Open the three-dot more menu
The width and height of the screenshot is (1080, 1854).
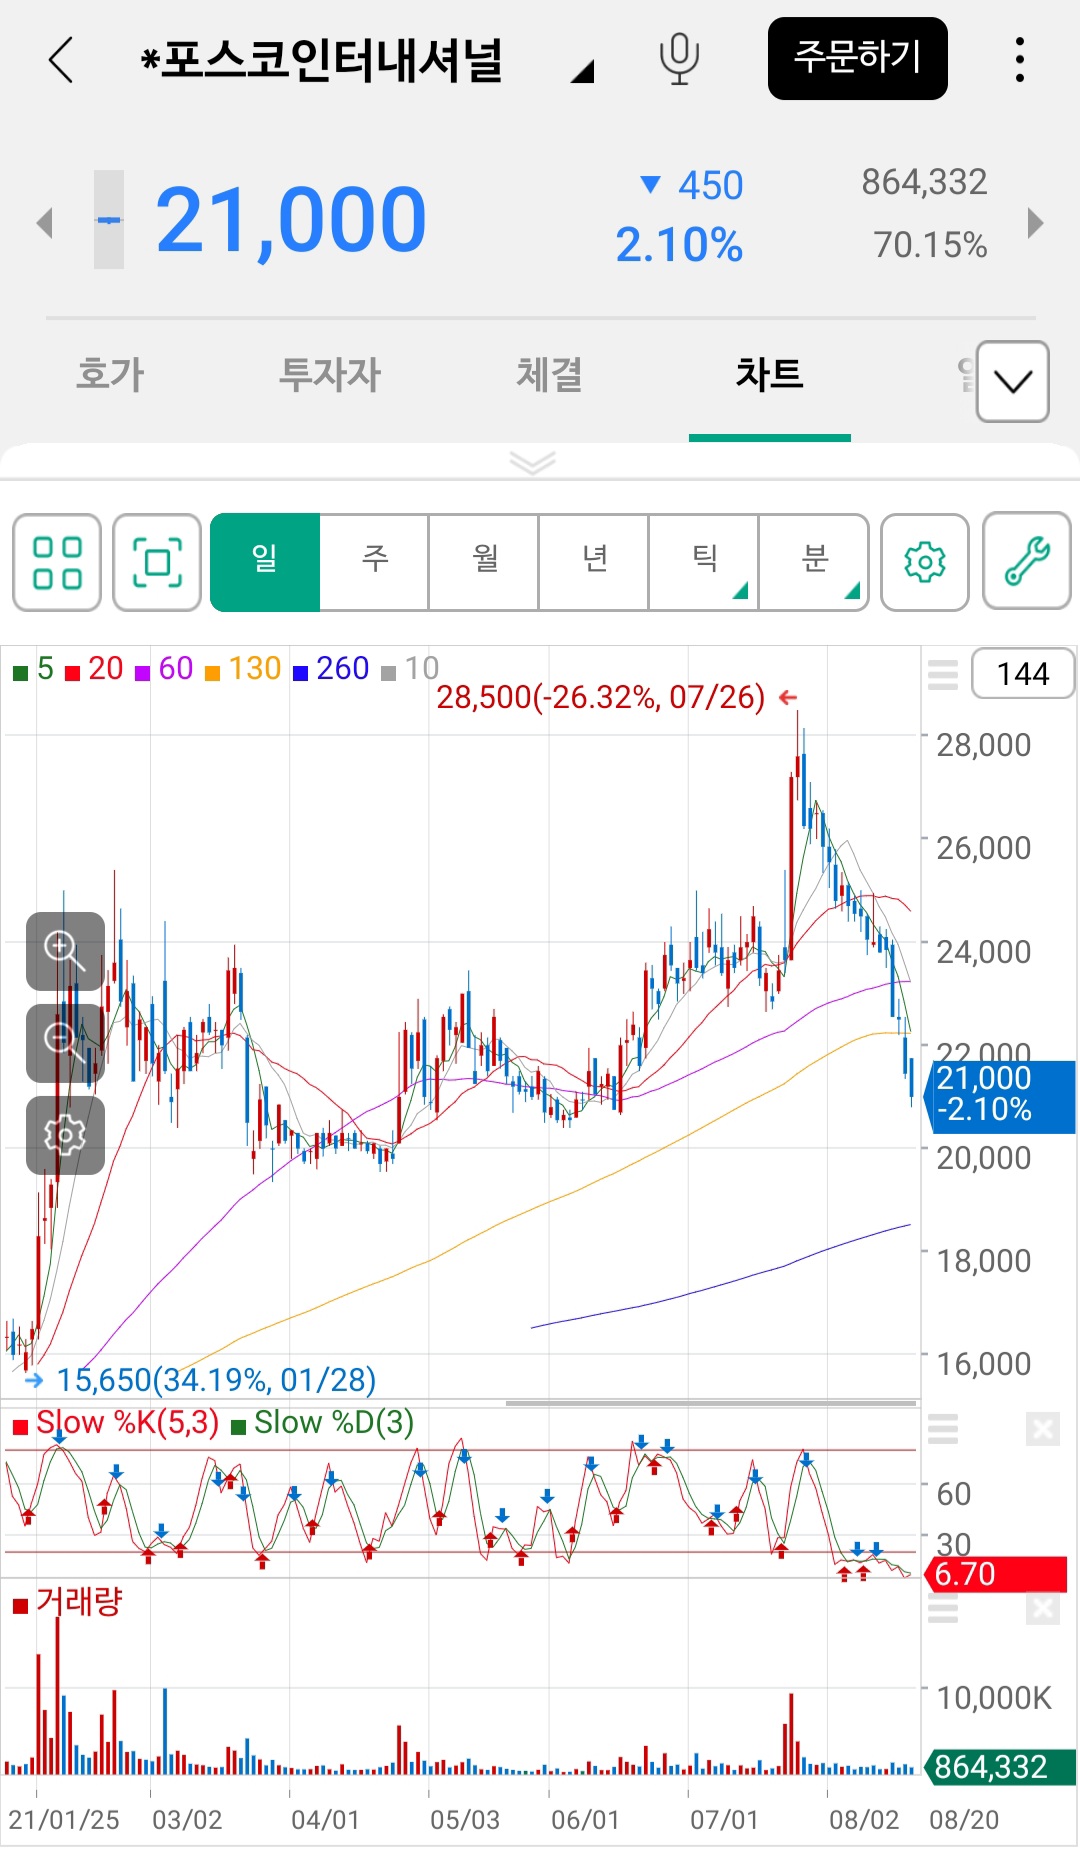[x=1019, y=60]
